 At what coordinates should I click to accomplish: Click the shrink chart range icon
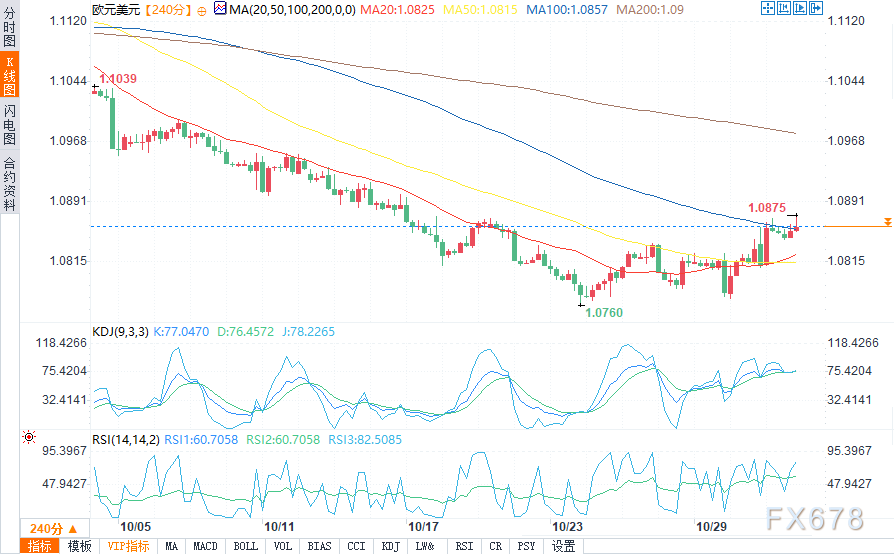click(784, 8)
